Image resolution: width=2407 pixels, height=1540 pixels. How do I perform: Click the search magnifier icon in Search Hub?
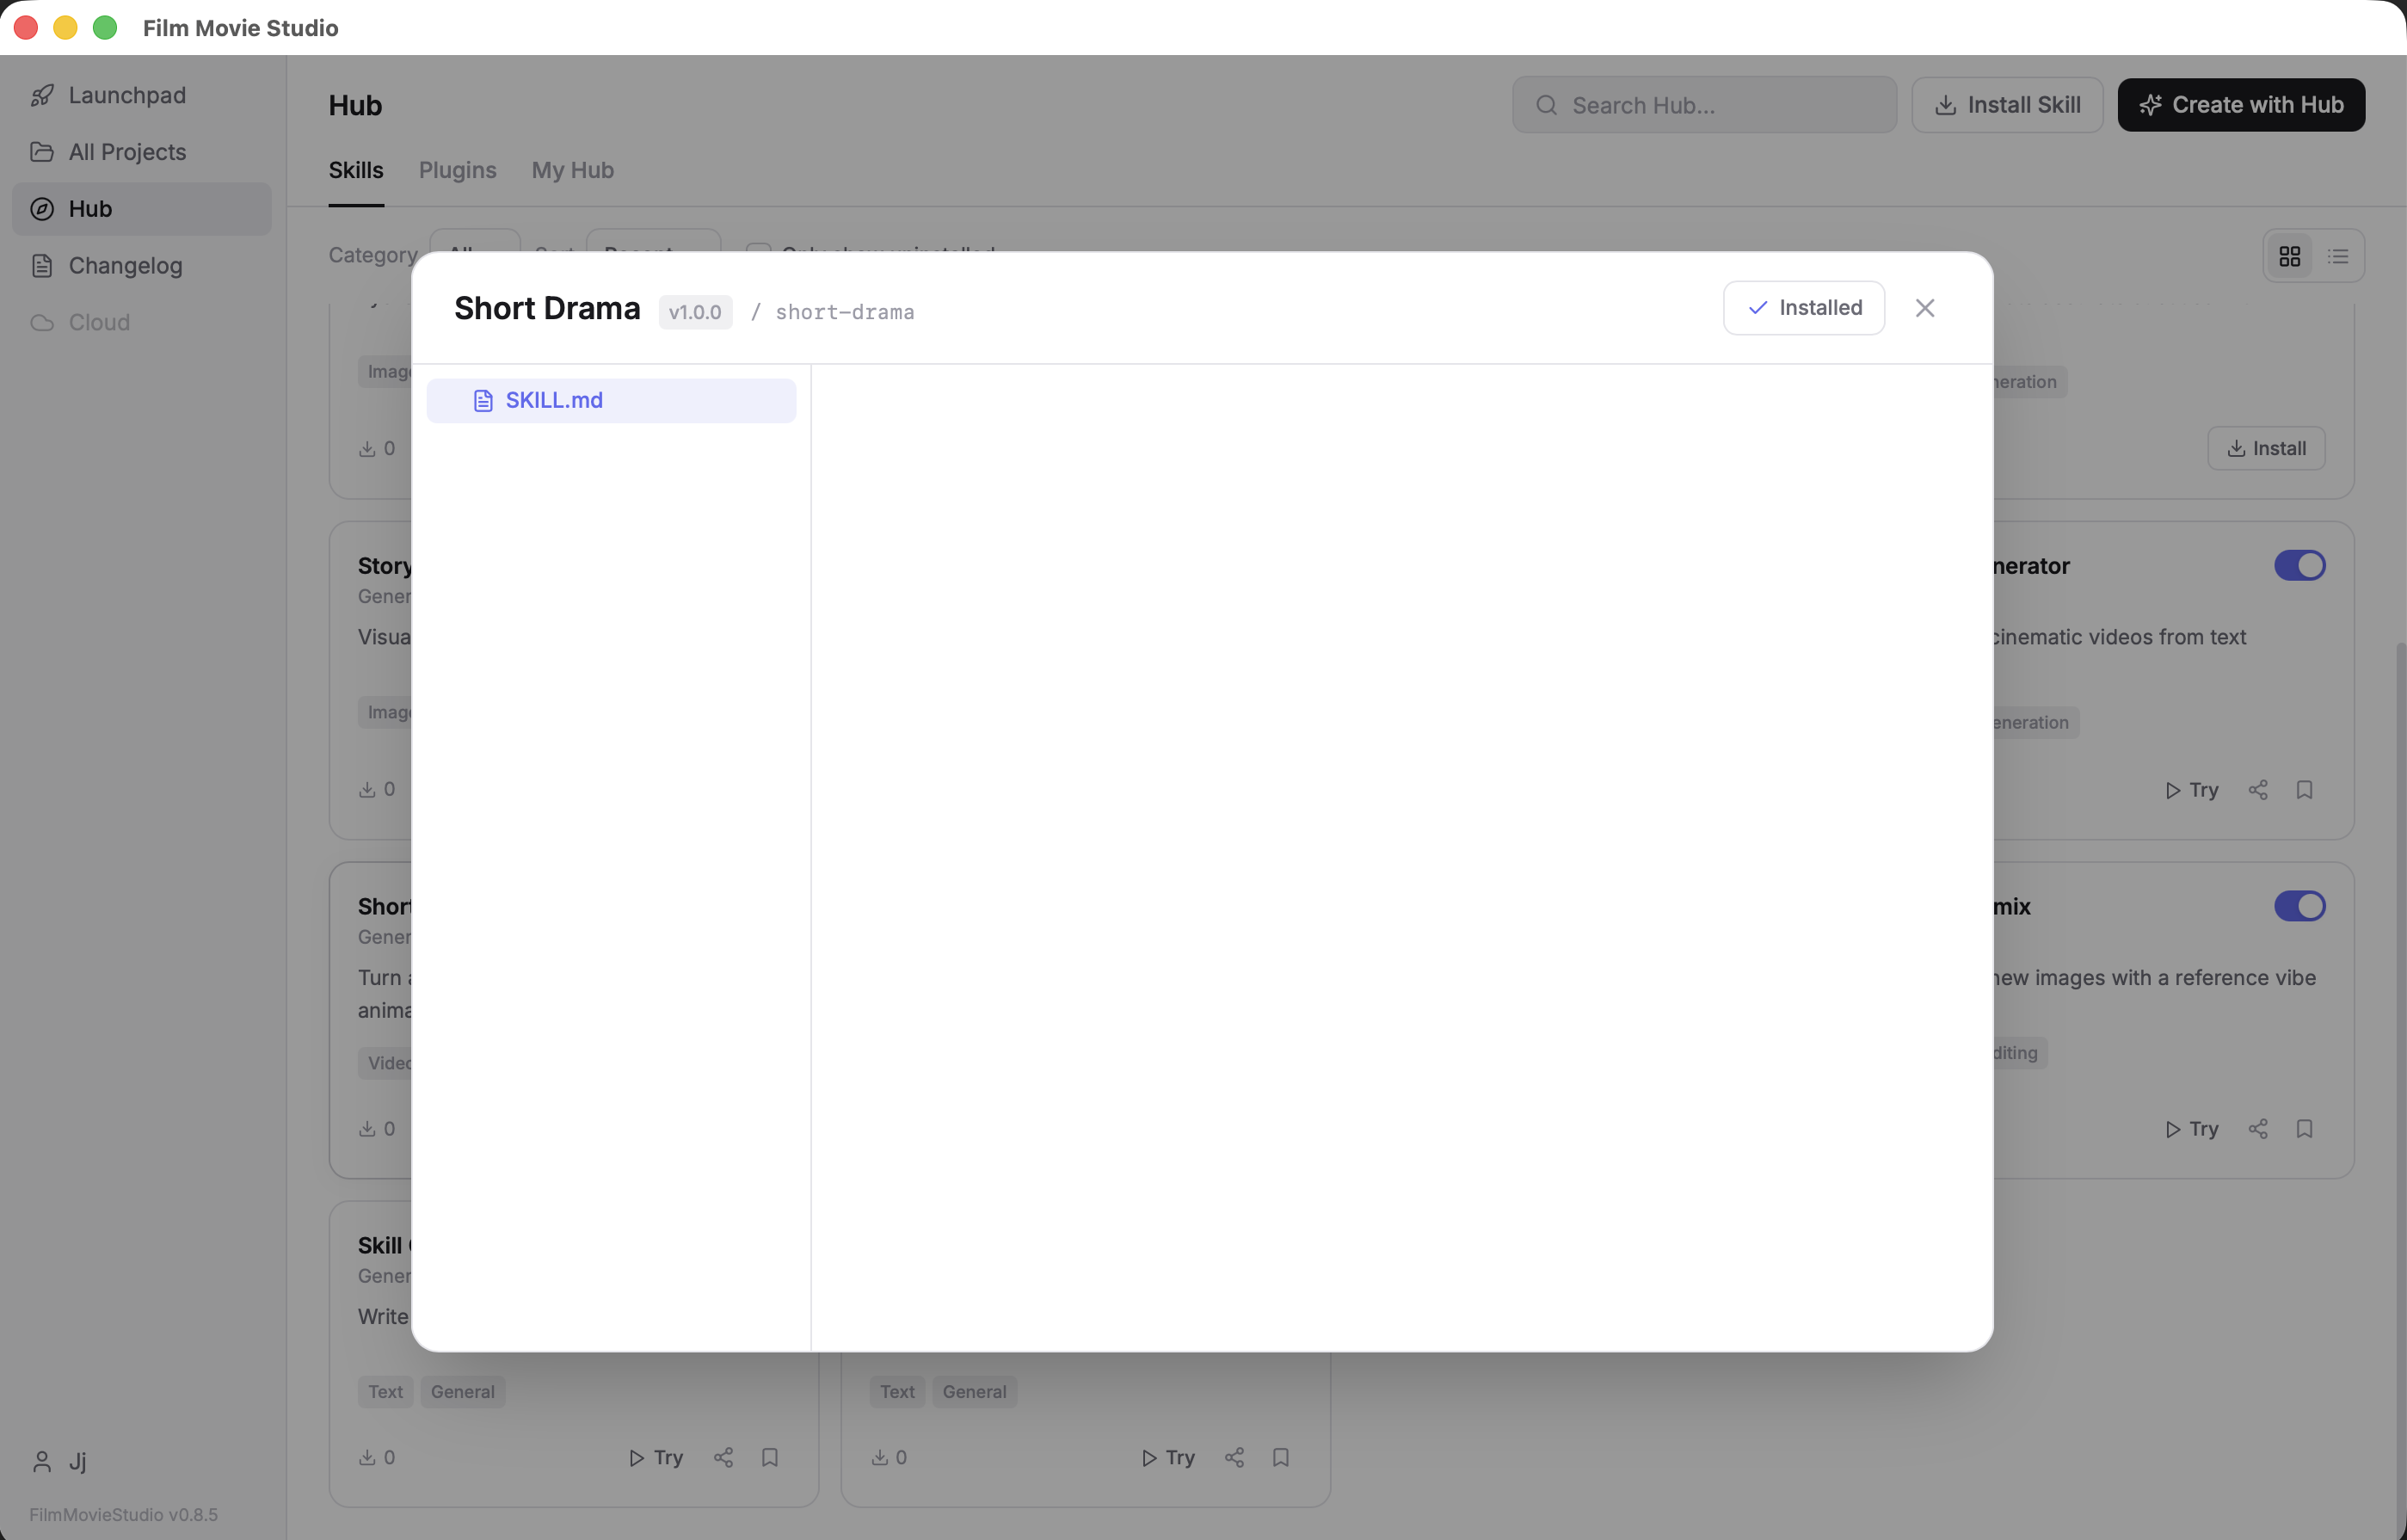tap(1546, 105)
